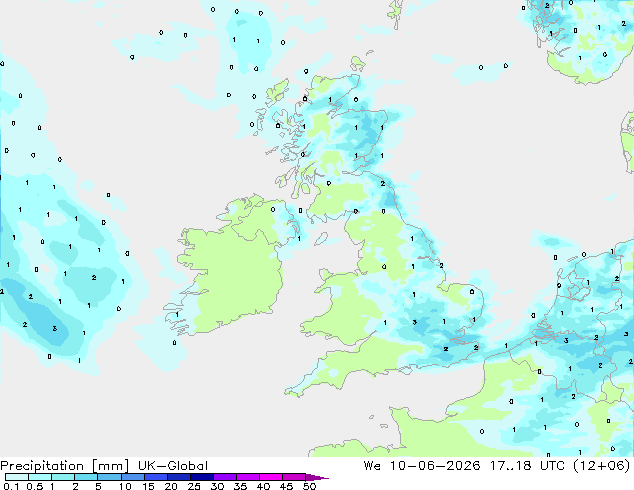Click the 0.1–0.5 mm legend color swatch
The width and height of the screenshot is (634, 490).
17,477
